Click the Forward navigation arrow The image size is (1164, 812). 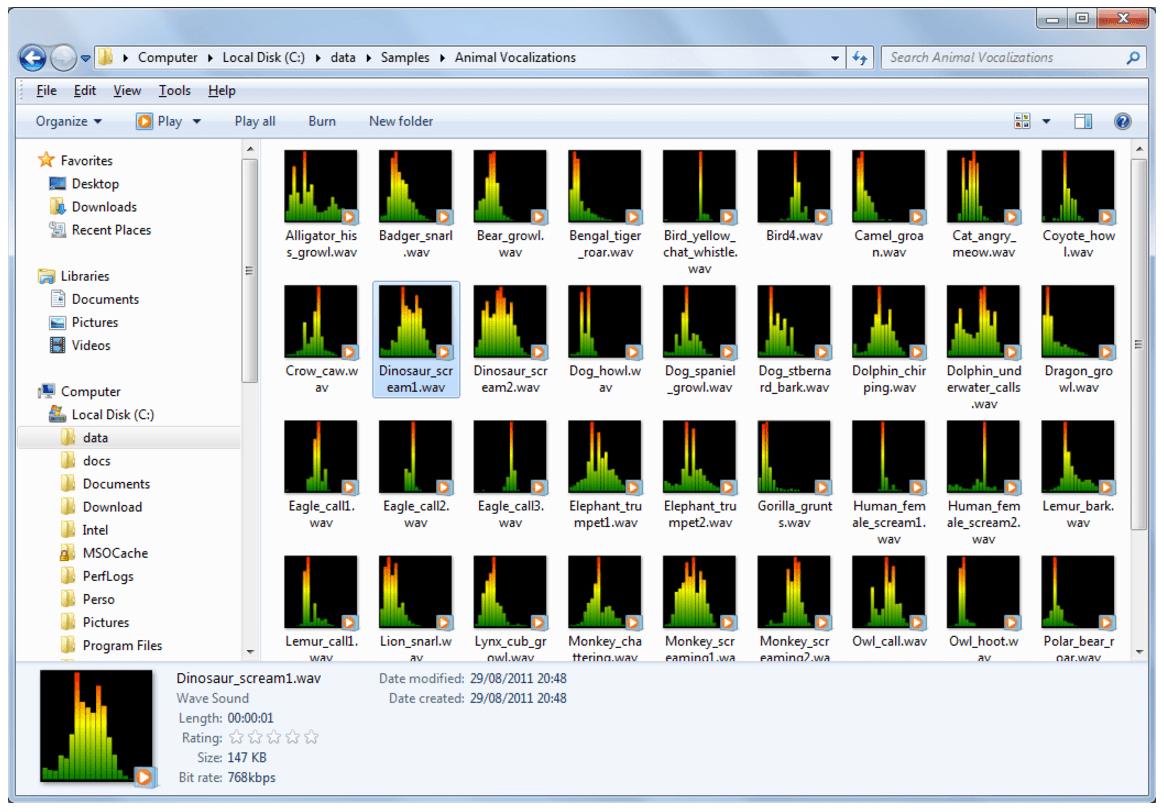click(x=63, y=58)
